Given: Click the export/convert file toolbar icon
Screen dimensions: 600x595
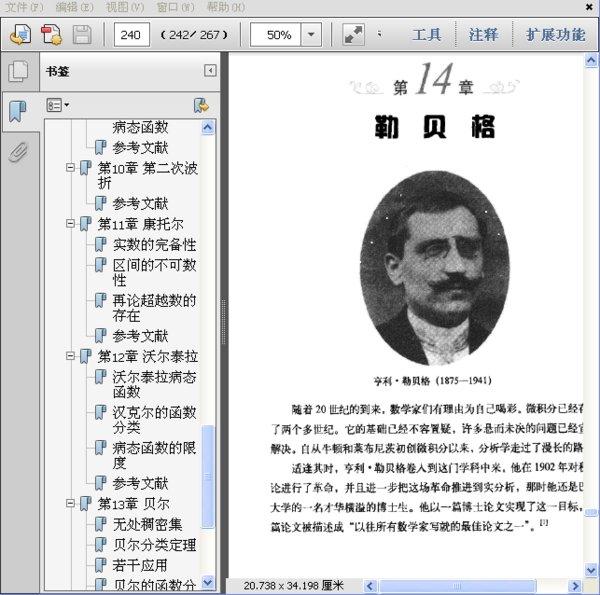Looking at the screenshot, I should (20, 35).
